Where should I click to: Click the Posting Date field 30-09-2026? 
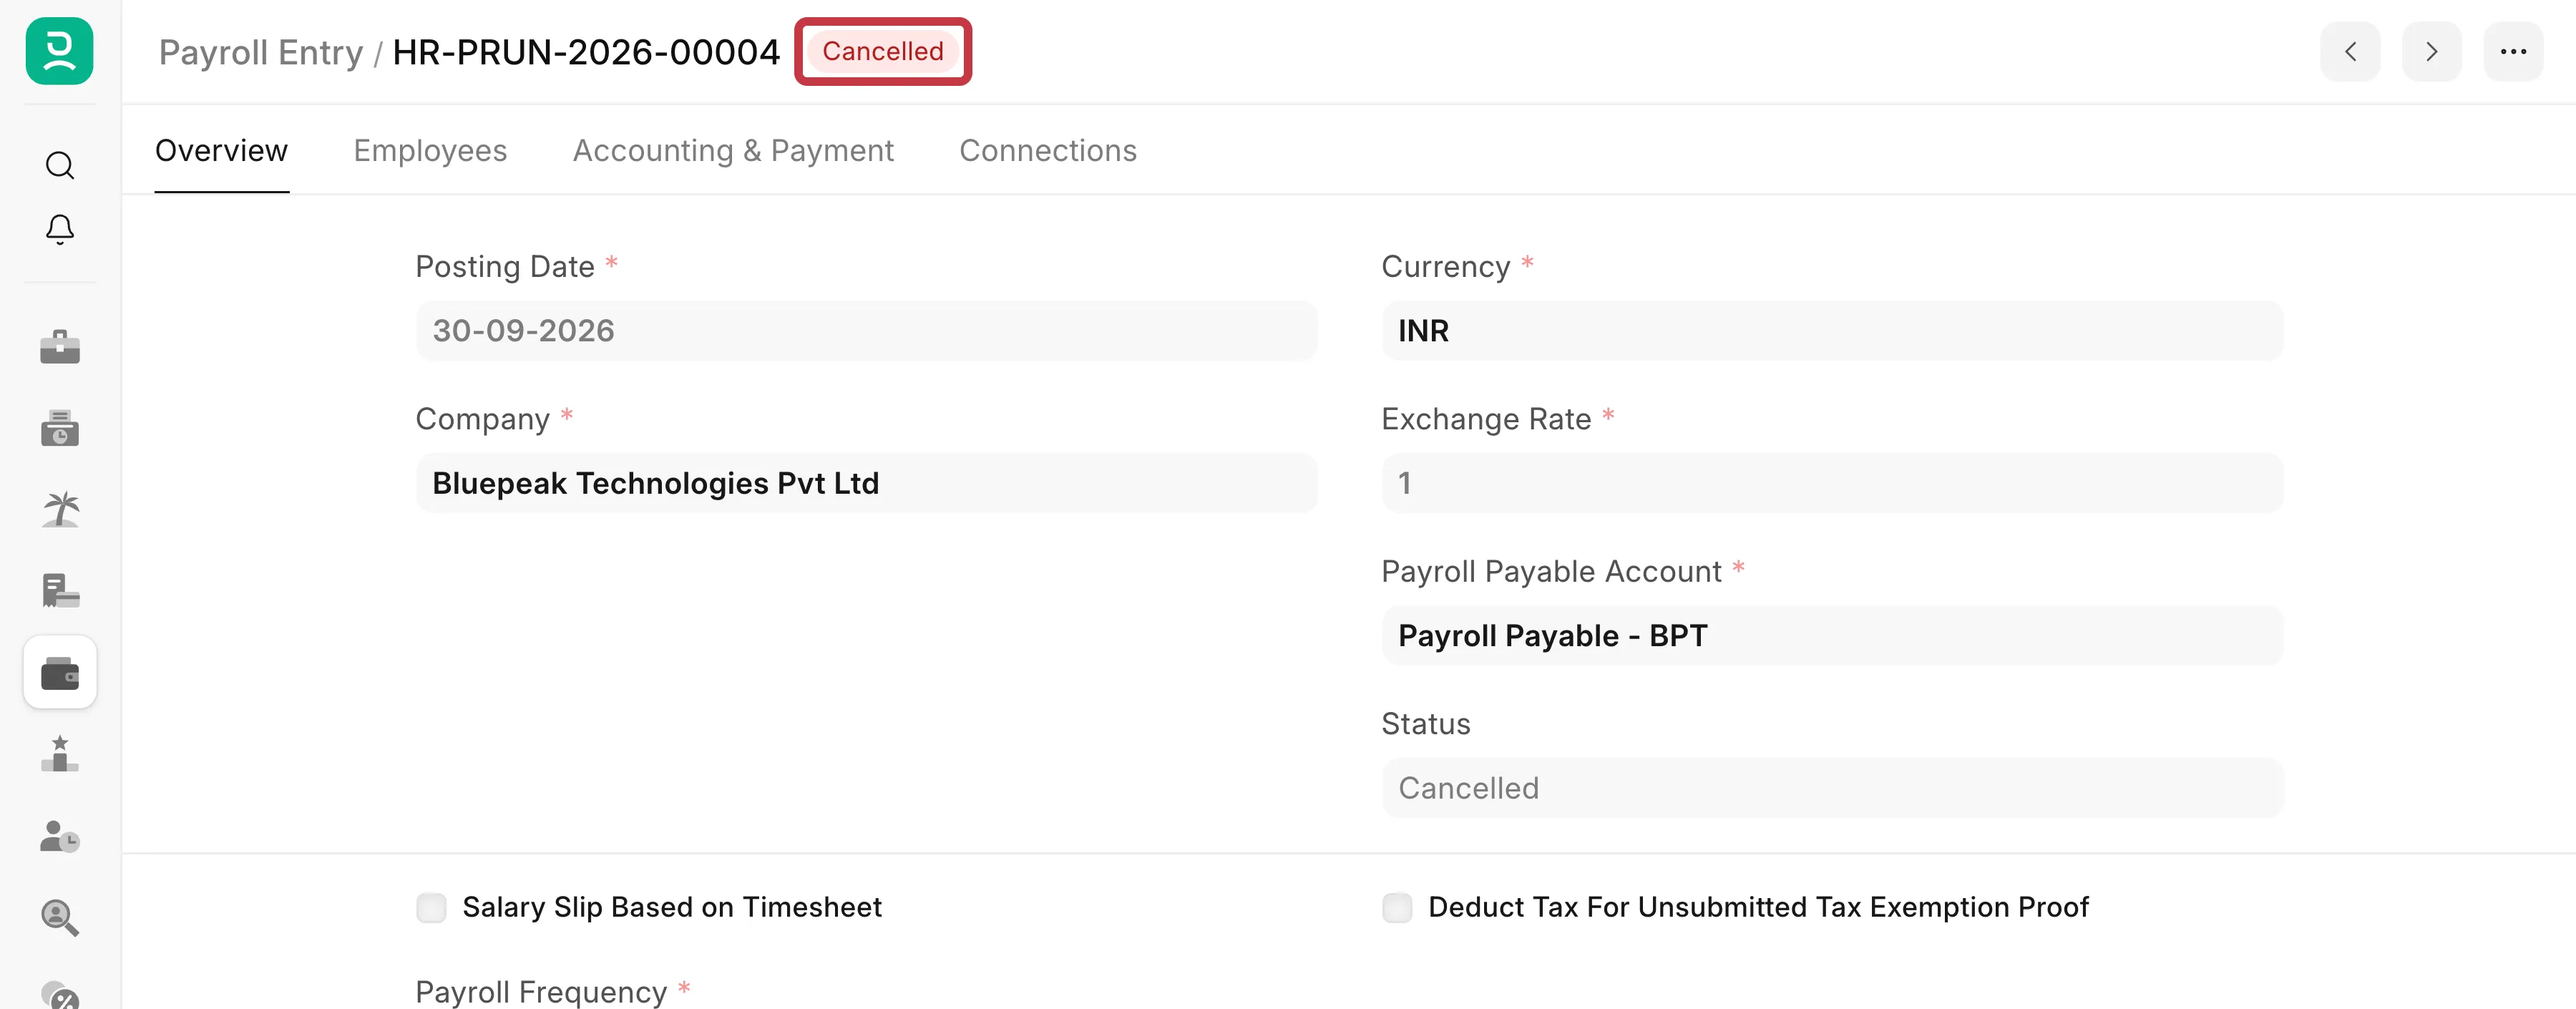866,330
